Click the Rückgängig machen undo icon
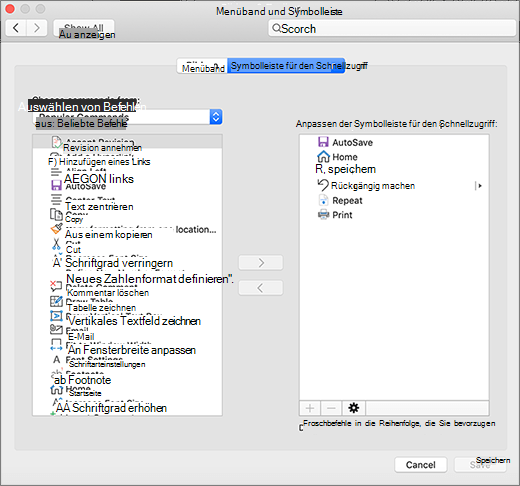Image resolution: width=520 pixels, height=486 pixels. pos(323,185)
